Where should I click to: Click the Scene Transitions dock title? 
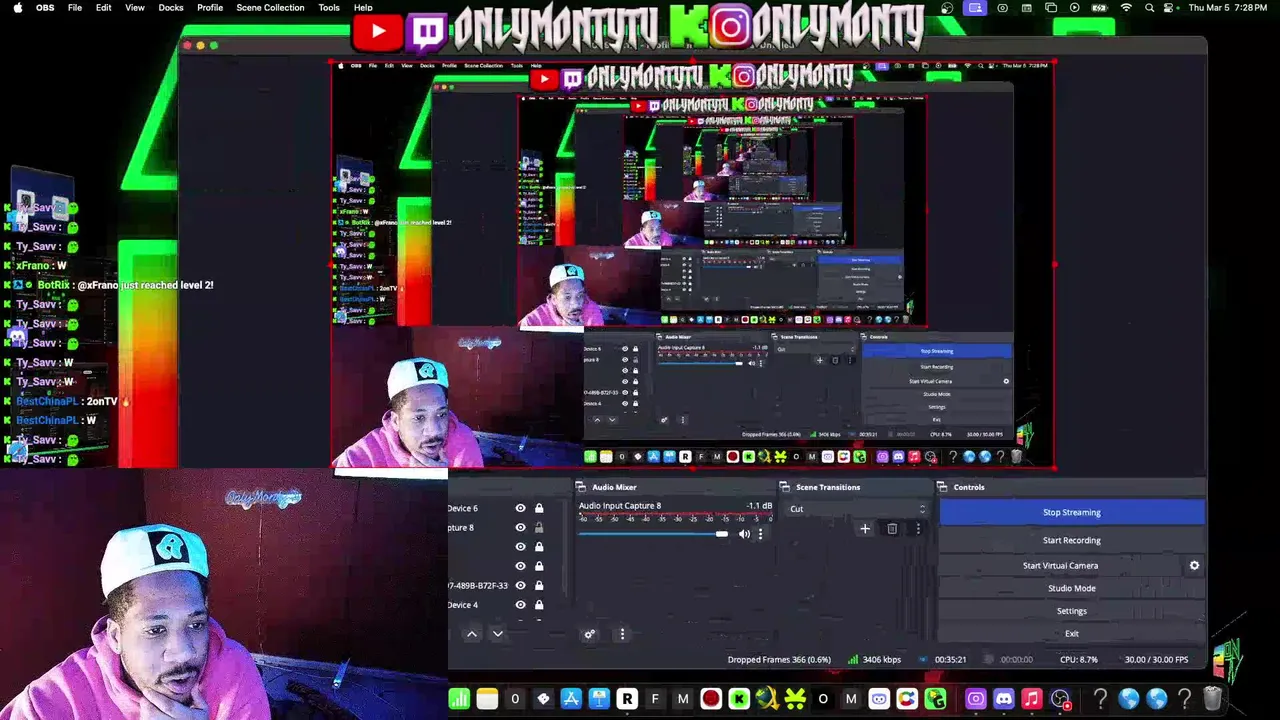tap(827, 487)
